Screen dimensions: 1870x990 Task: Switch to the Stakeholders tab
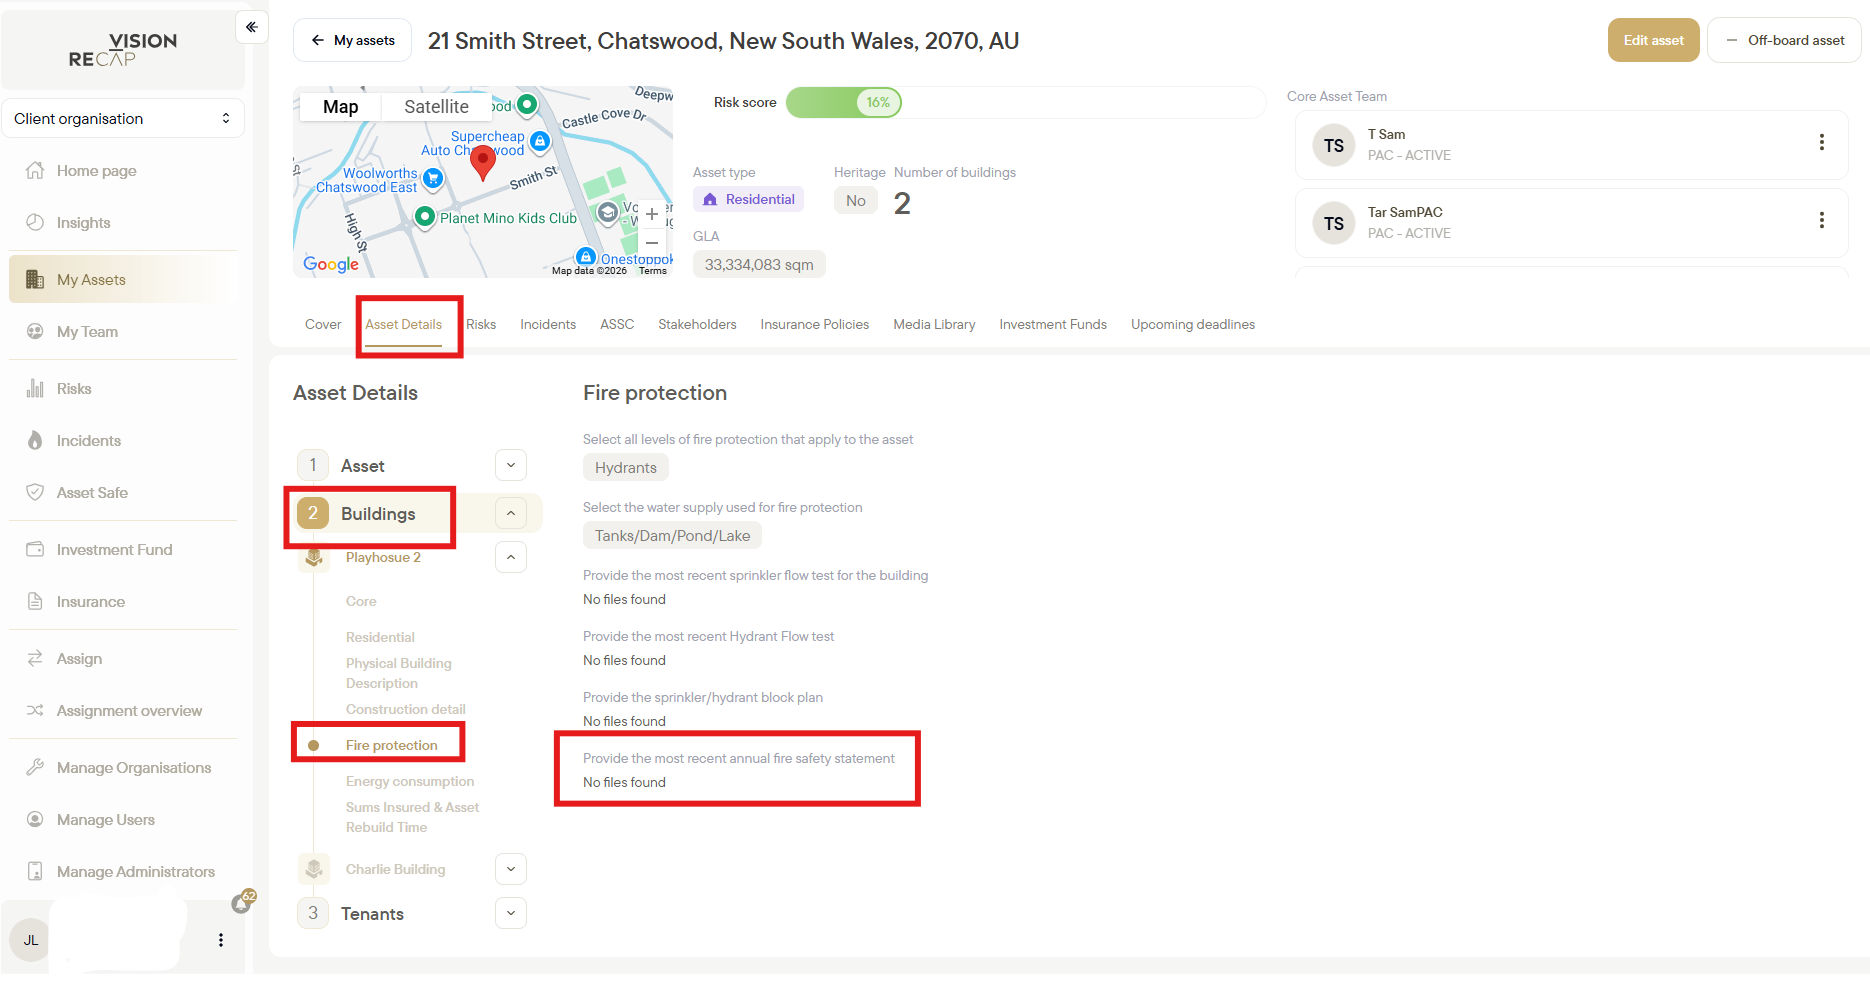[x=697, y=324]
